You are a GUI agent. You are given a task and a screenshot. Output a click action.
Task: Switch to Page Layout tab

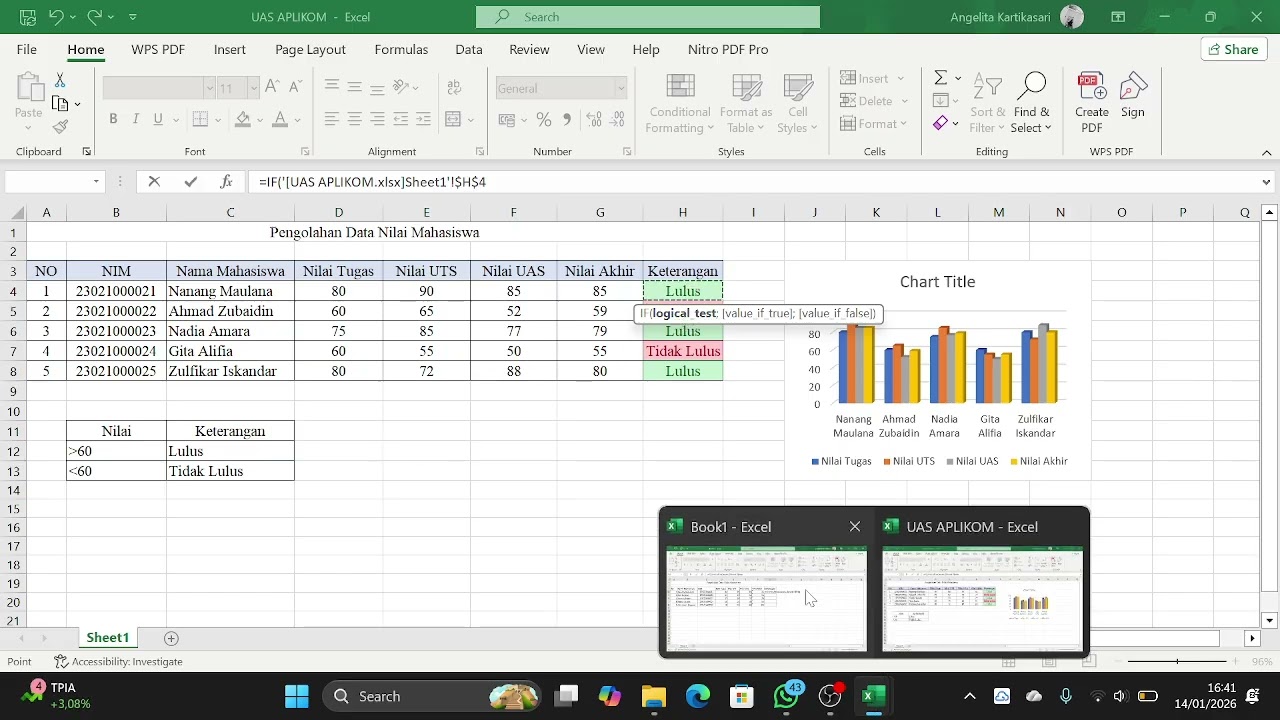[310, 49]
